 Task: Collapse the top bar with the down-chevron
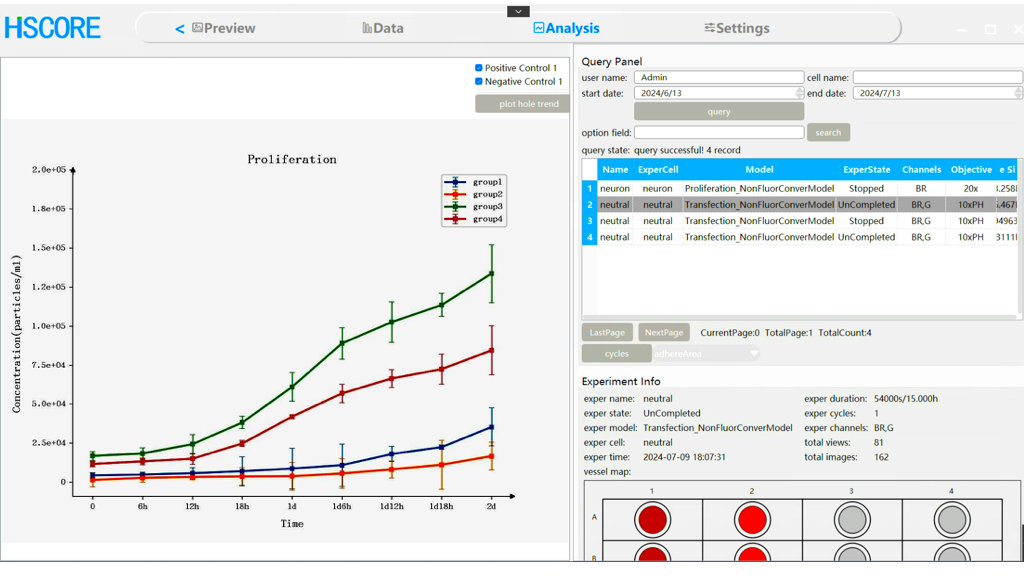click(518, 12)
